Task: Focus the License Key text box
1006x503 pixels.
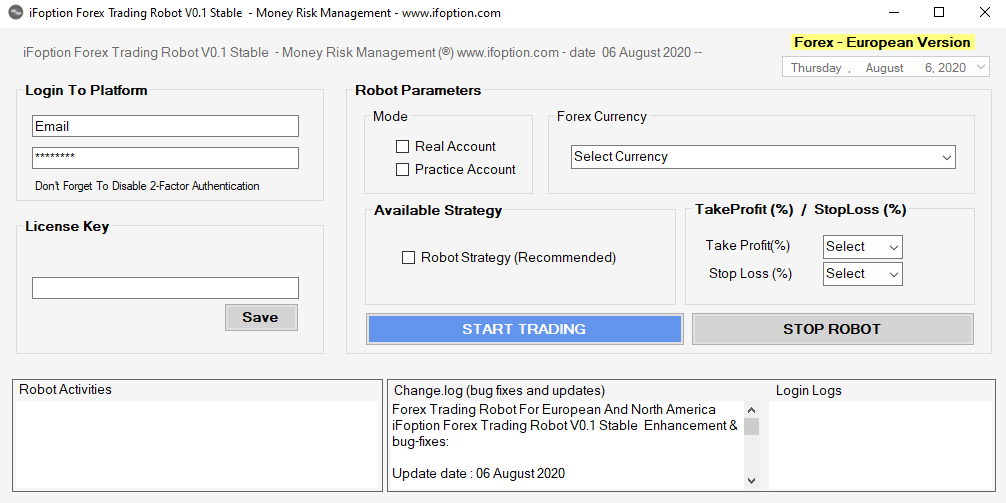Action: point(165,288)
